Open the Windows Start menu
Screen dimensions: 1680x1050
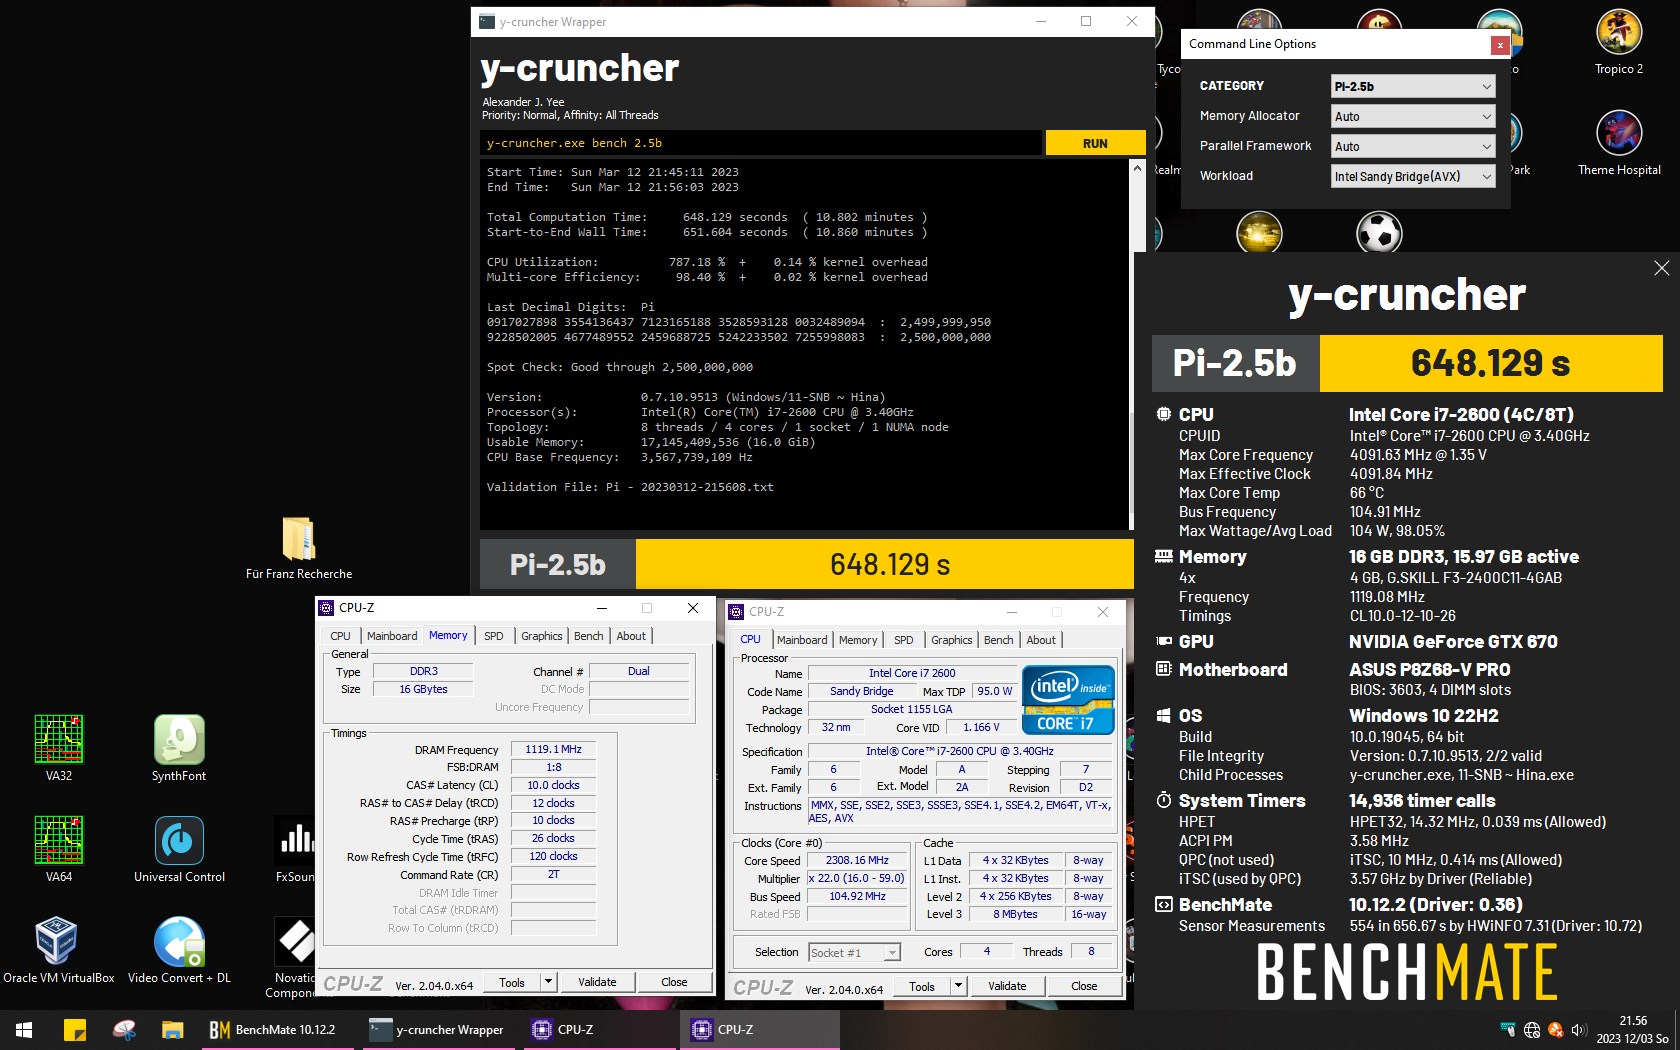(24, 1029)
